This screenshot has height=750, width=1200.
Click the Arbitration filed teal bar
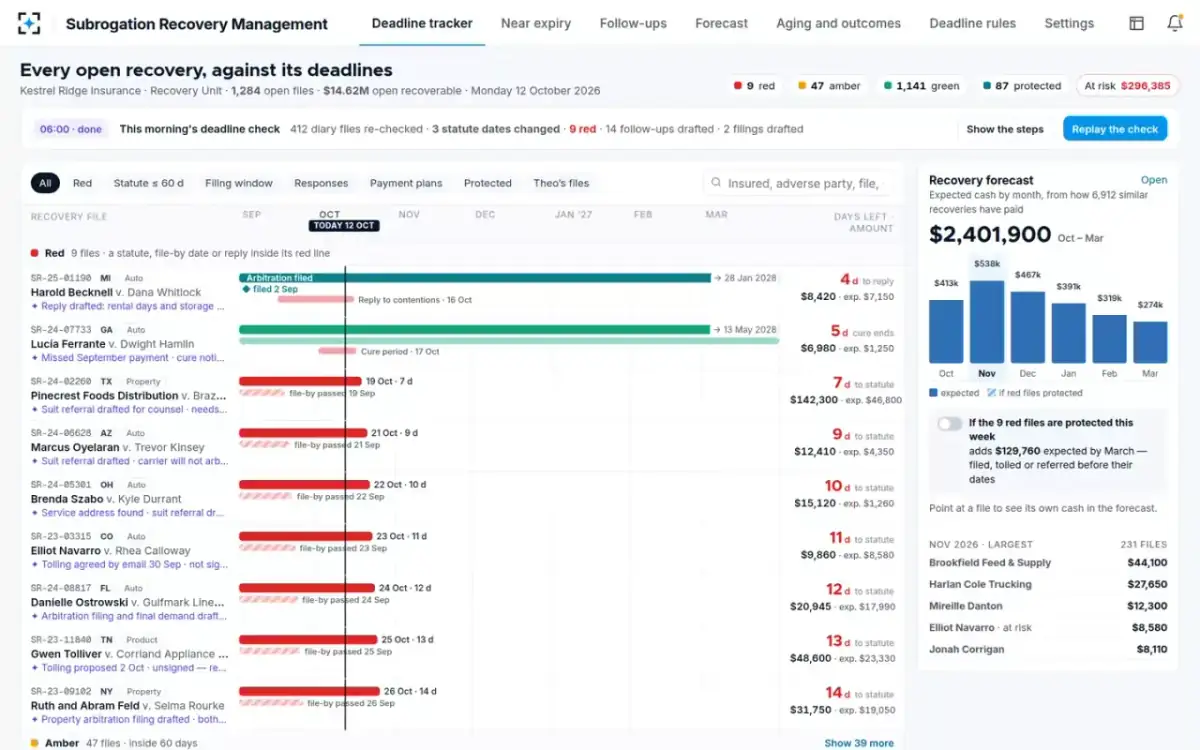tap(475, 277)
